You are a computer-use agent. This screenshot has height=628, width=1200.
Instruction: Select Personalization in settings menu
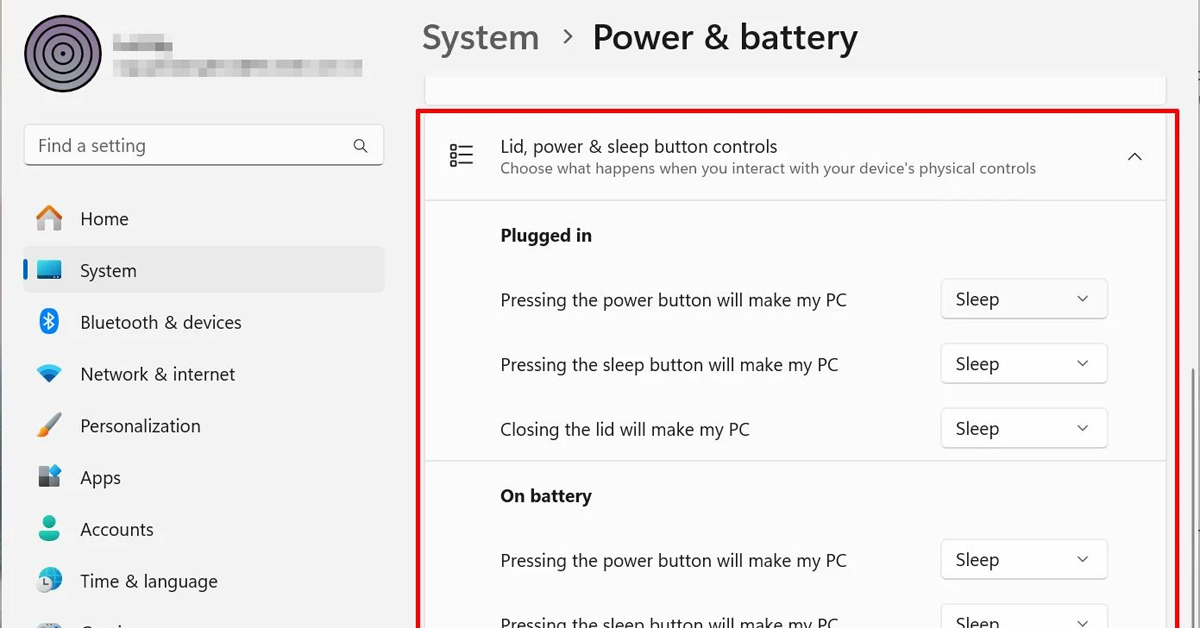click(140, 426)
